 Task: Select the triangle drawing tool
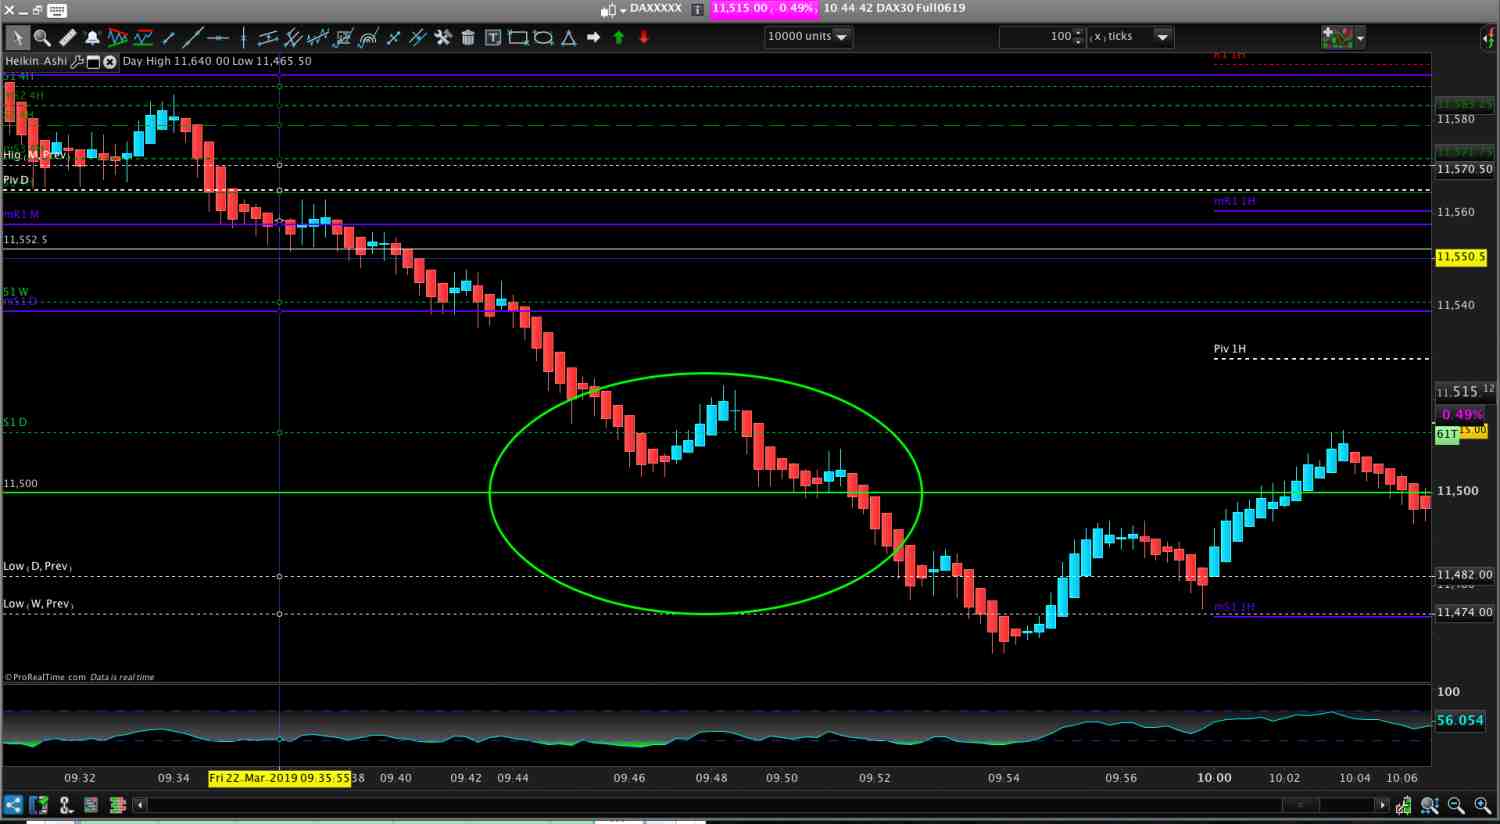[568, 38]
